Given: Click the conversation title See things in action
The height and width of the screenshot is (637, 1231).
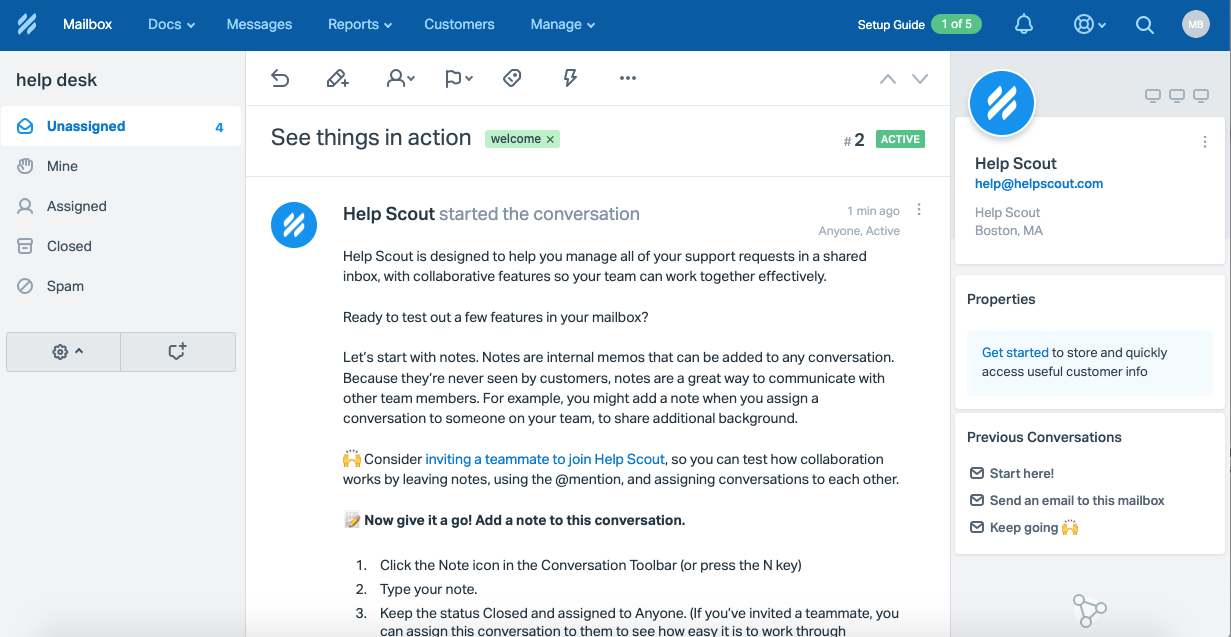Looking at the screenshot, I should click(x=371, y=138).
